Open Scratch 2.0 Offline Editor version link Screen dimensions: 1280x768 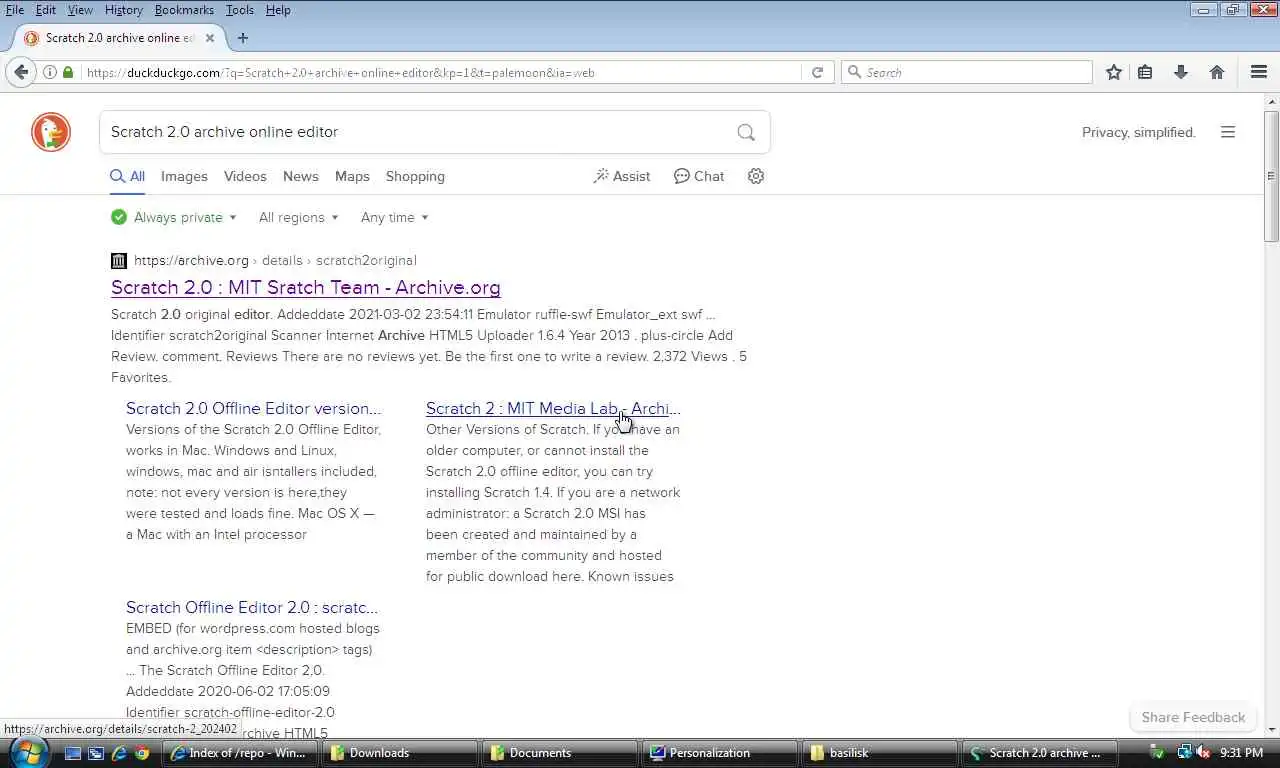(254, 408)
